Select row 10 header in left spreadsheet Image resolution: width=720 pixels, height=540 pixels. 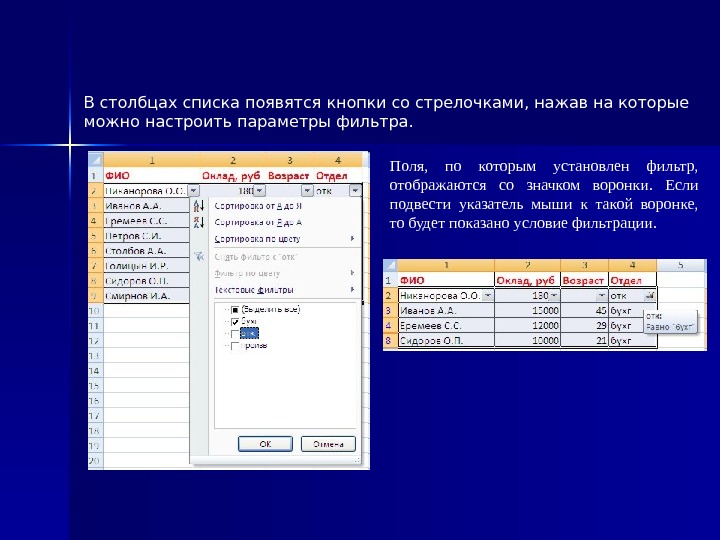click(95, 310)
